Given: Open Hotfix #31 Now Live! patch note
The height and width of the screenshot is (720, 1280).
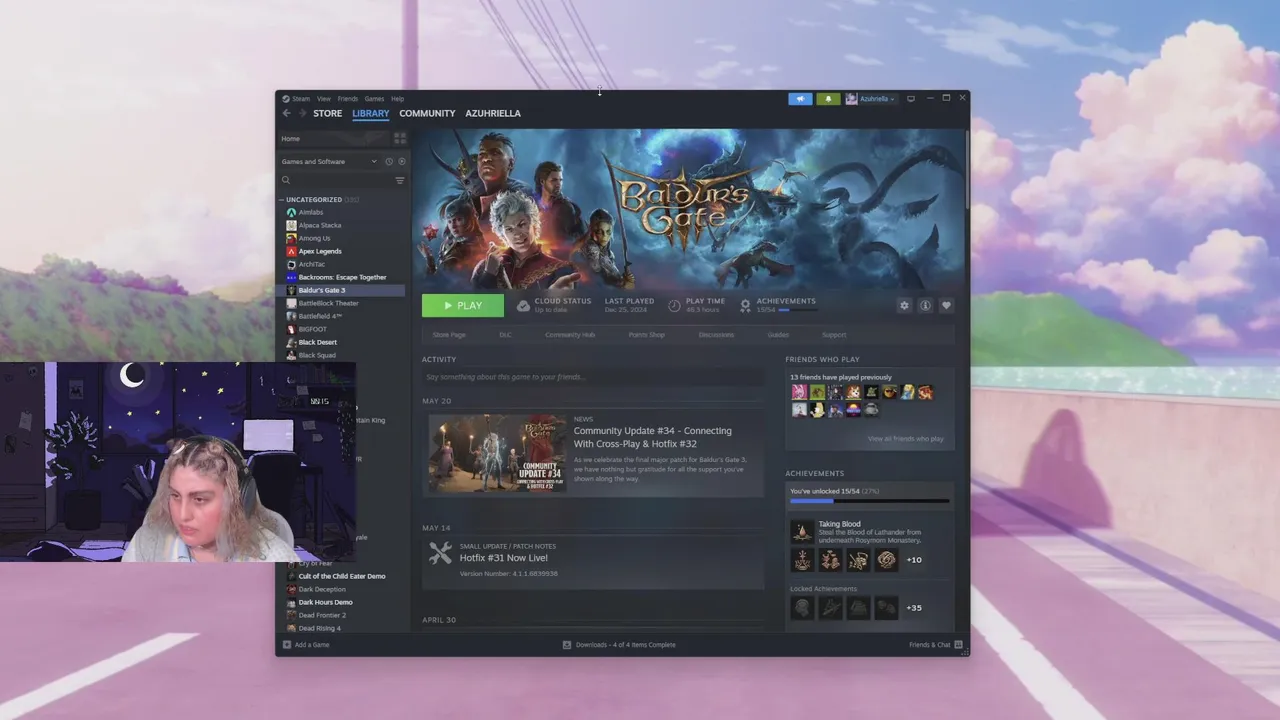Looking at the screenshot, I should [x=504, y=558].
